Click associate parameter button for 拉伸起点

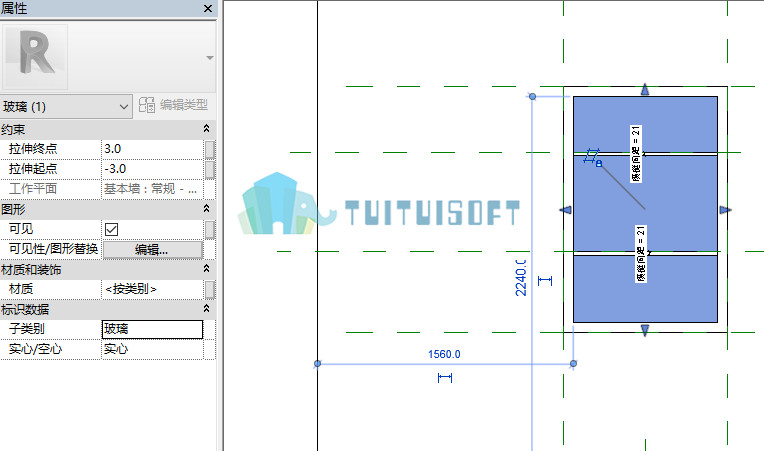coord(210,169)
